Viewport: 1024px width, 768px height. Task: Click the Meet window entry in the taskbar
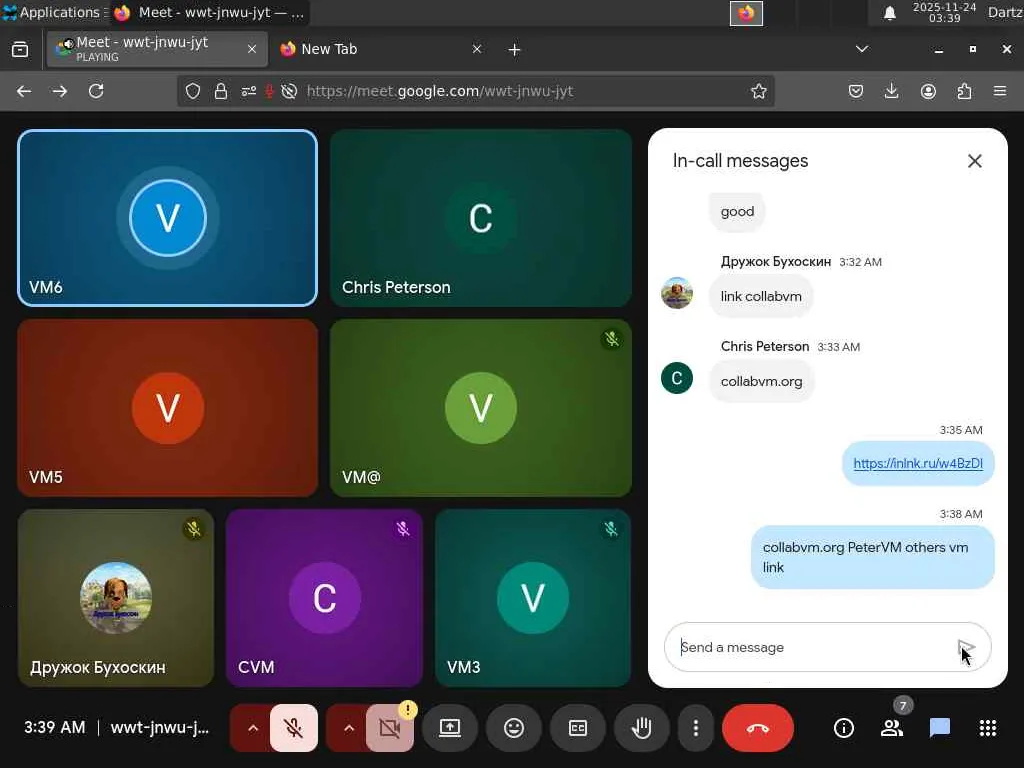pos(208,12)
